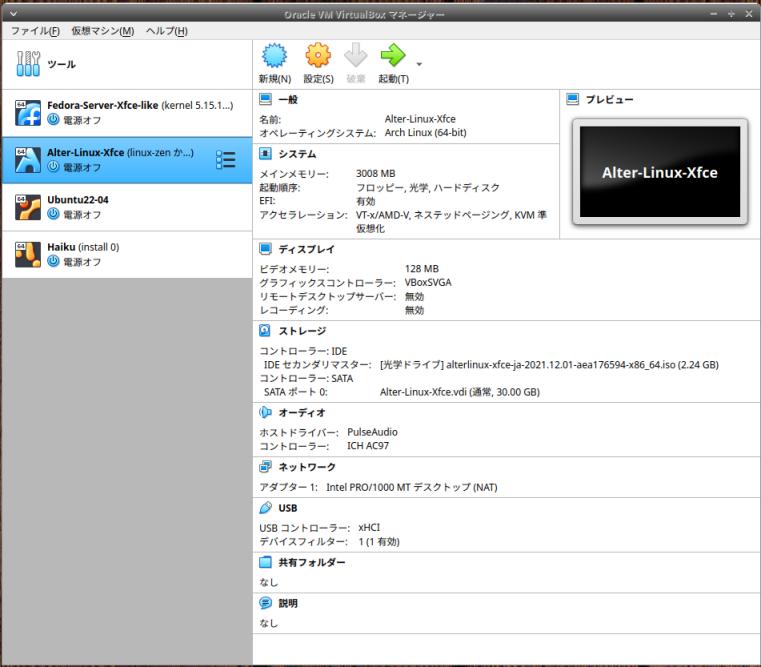Open the window menu arrow in title bar
Image resolution: width=761 pixels, height=667 pixels.
point(14,14)
